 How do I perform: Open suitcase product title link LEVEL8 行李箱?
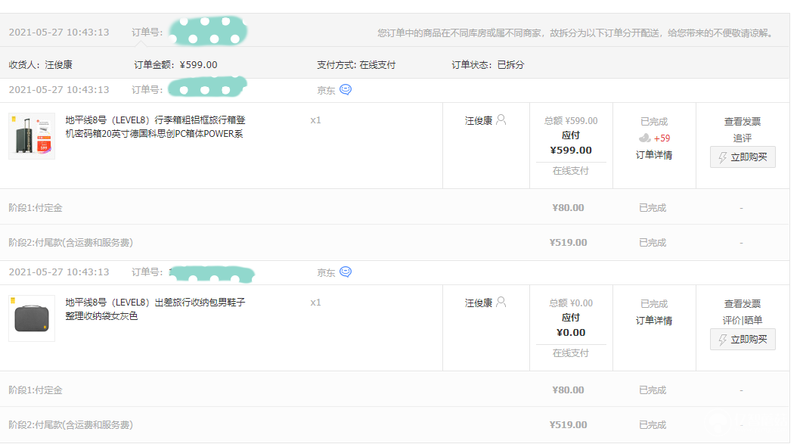point(155,127)
